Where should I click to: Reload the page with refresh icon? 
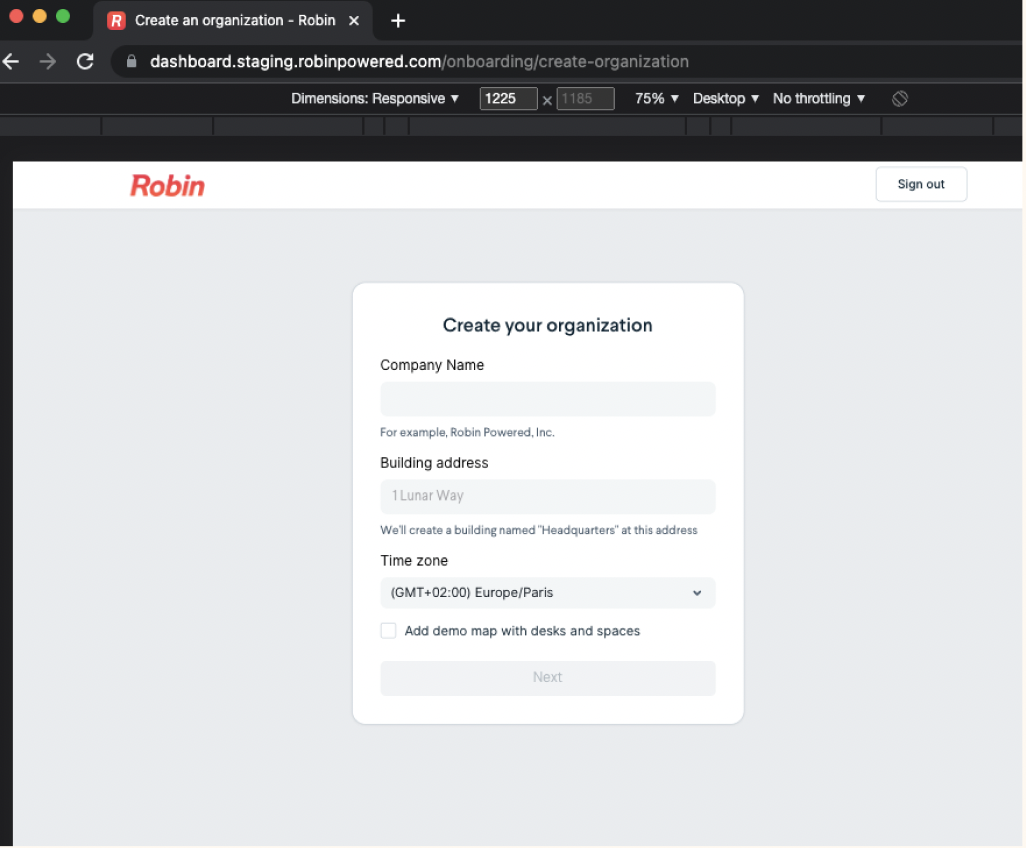(x=85, y=62)
